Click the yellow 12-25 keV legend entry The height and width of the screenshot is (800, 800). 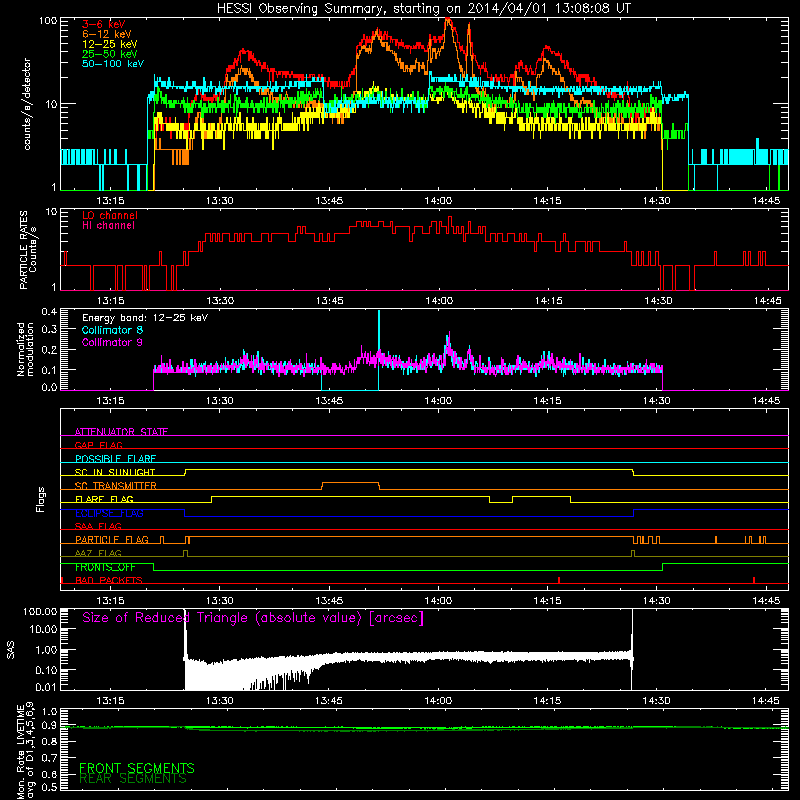(110, 44)
